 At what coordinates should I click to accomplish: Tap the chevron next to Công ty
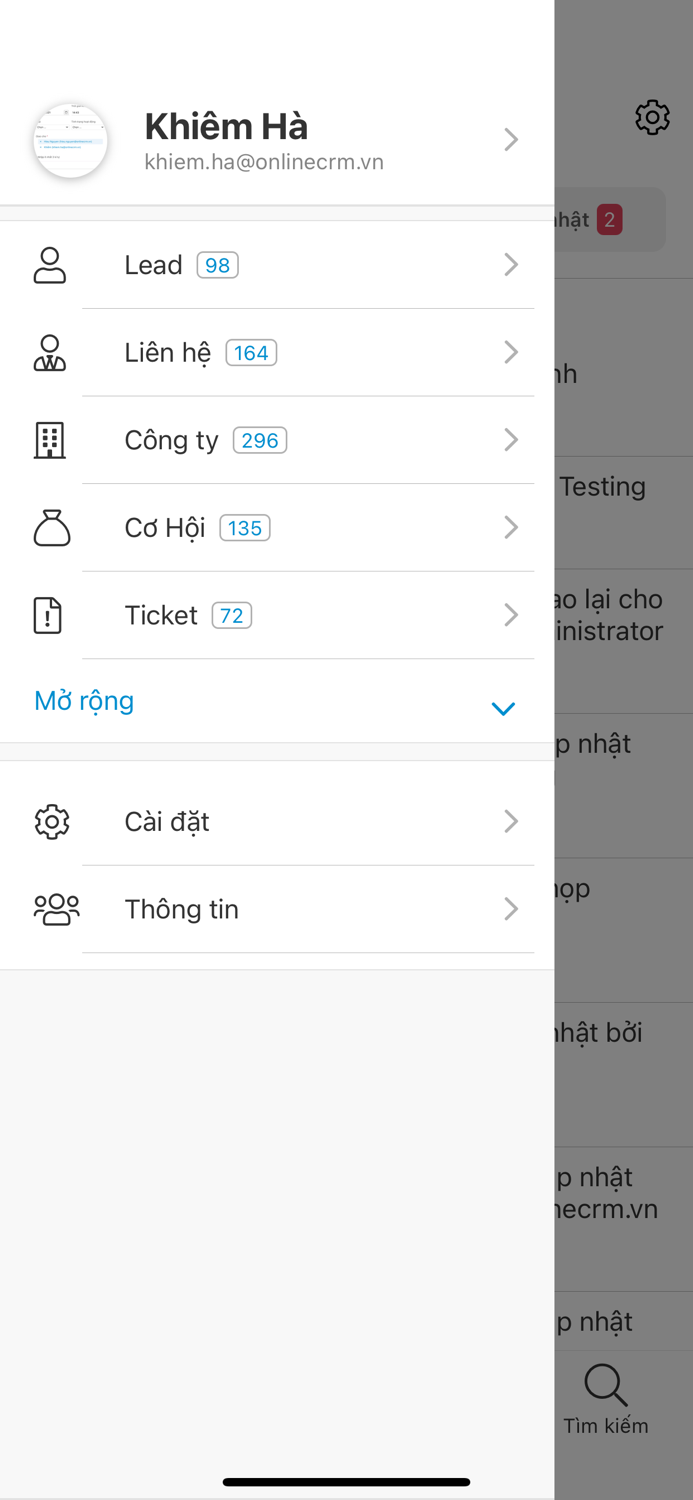[x=511, y=440]
